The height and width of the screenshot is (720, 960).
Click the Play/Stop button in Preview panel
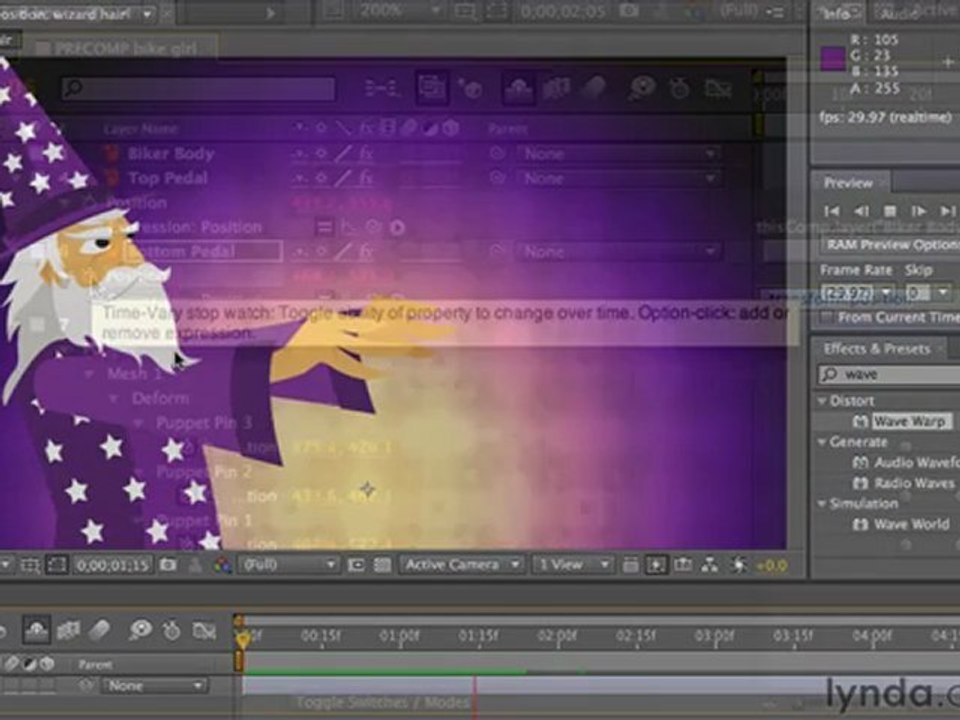[890, 211]
